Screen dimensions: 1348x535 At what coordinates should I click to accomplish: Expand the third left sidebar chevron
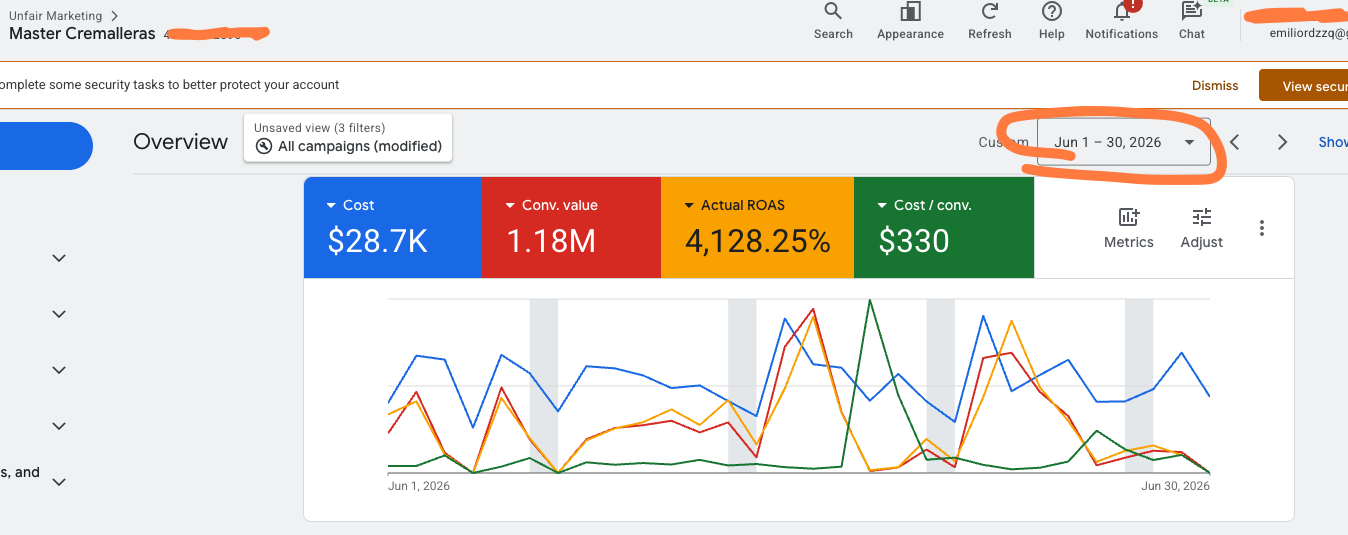pyautogui.click(x=59, y=370)
